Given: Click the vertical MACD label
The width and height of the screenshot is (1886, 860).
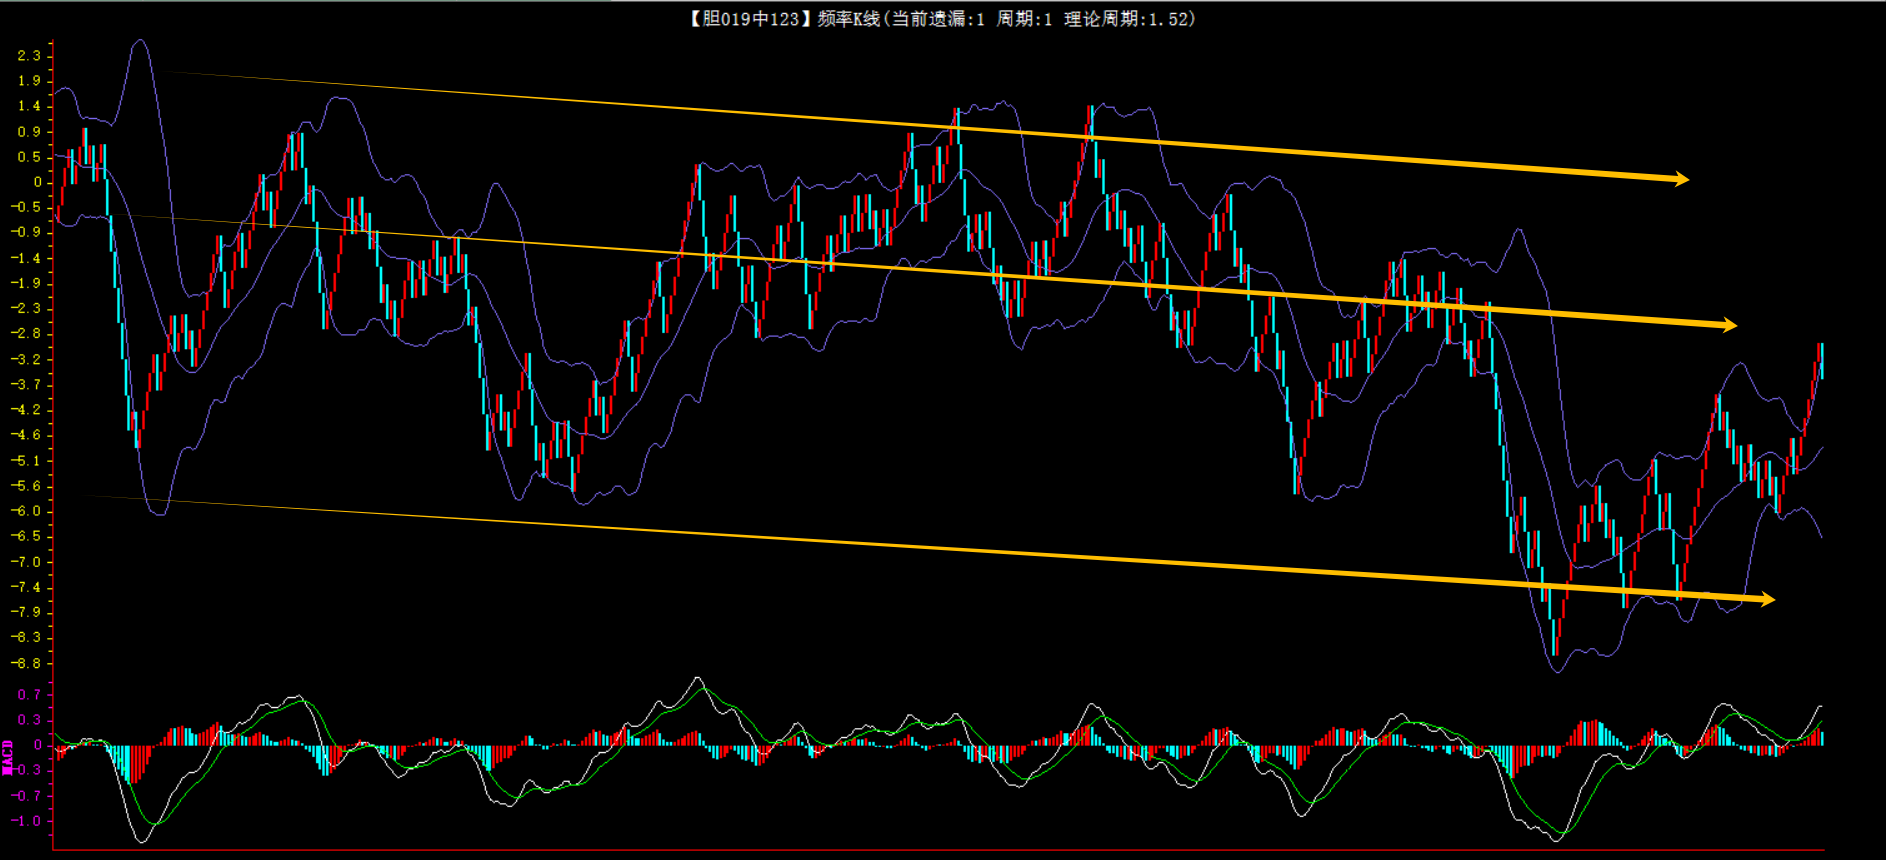Looking at the screenshot, I should click(x=8, y=758).
